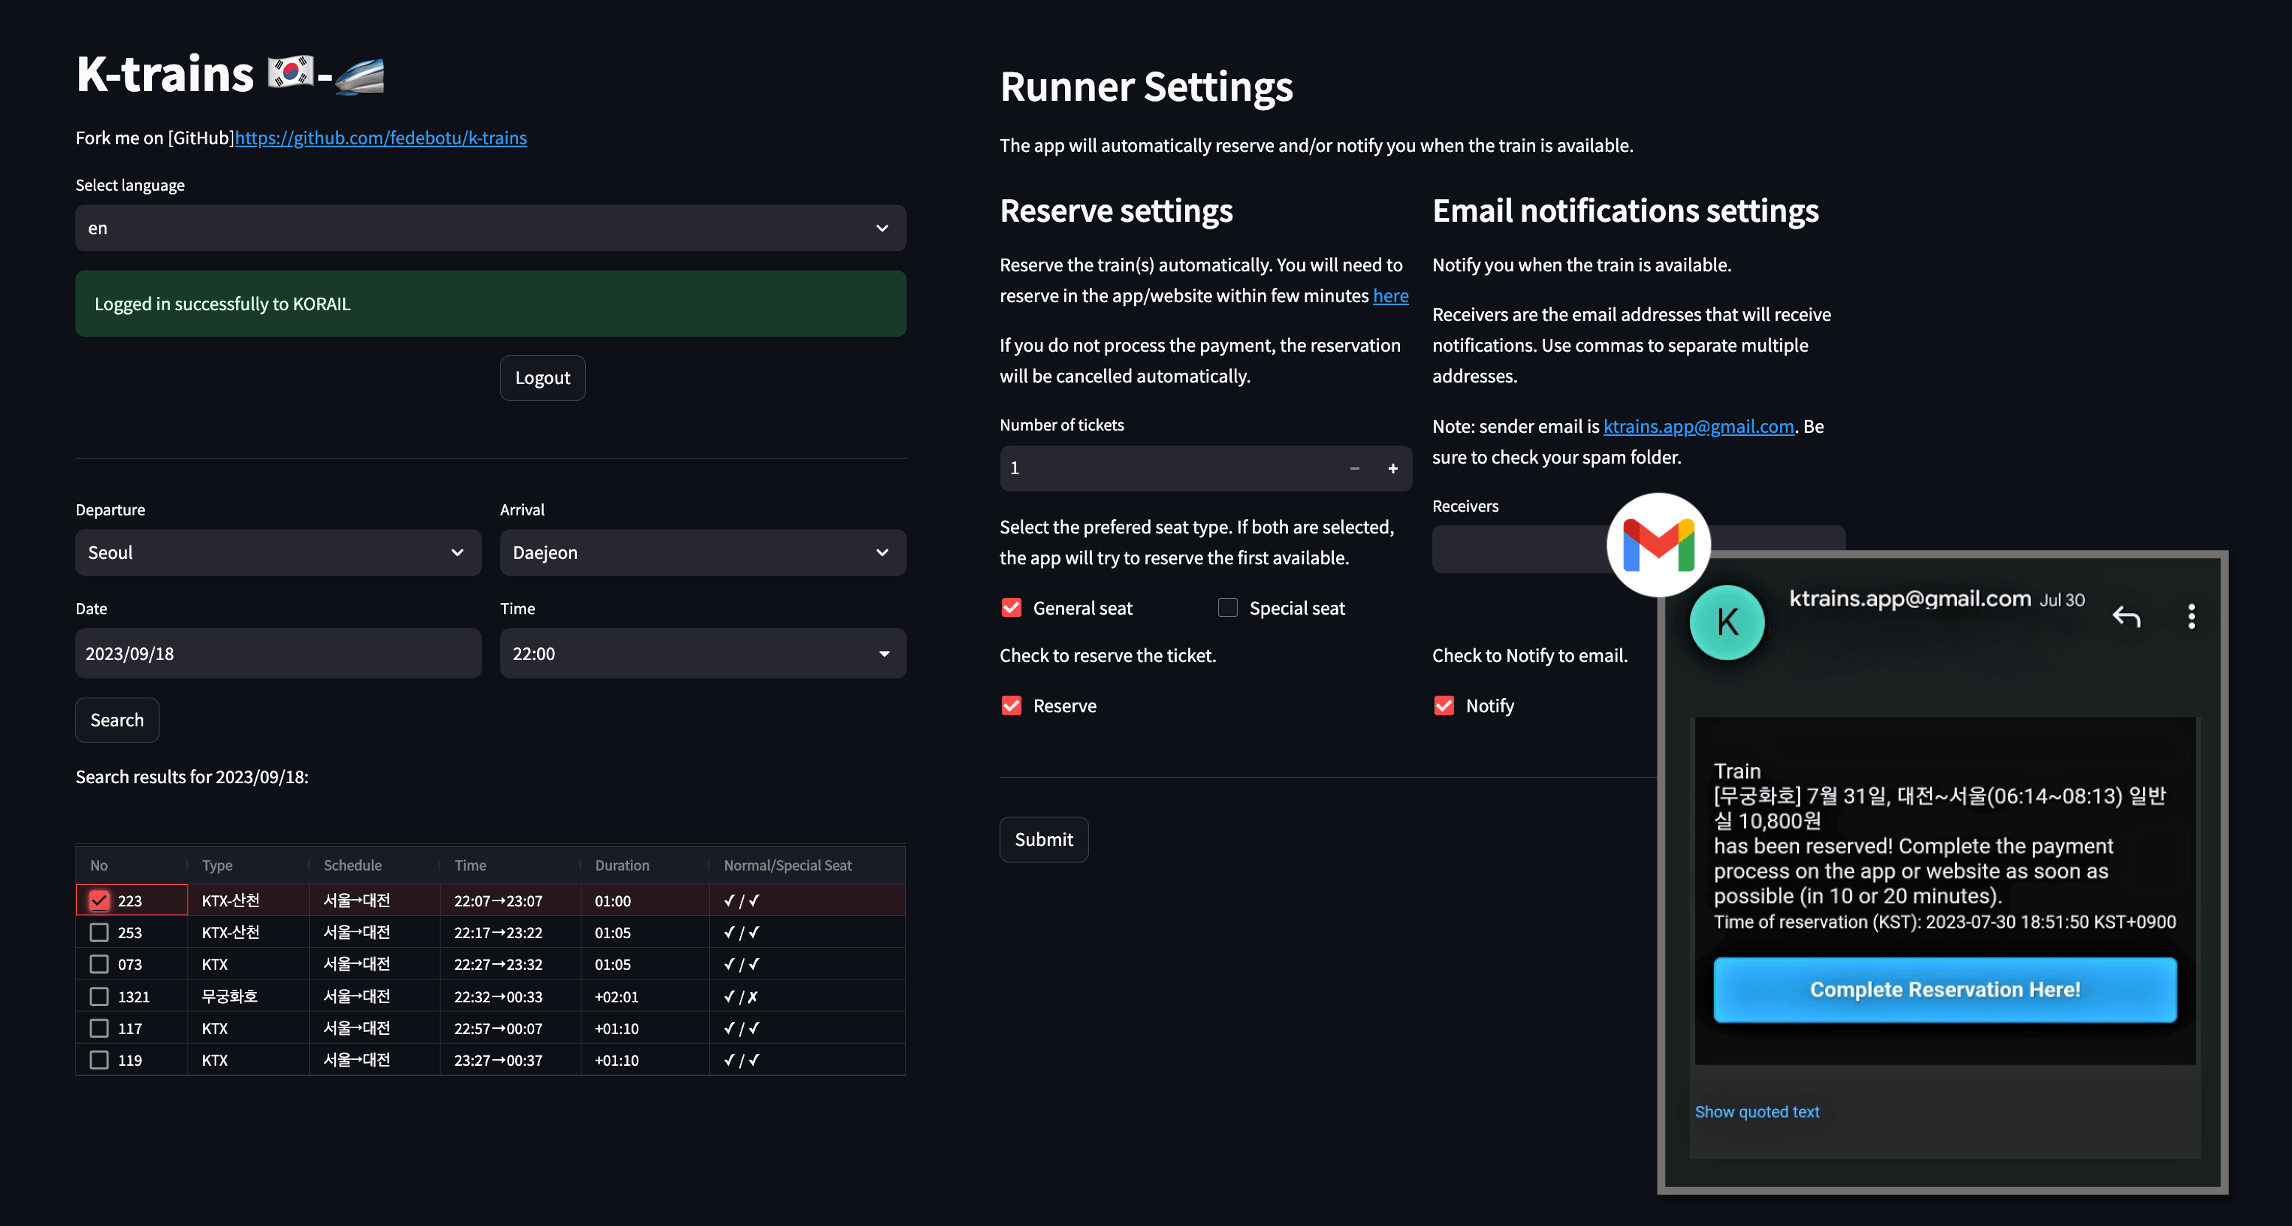This screenshot has width=2292, height=1226.
Task: Check the Special seat checkbox
Action: 1227,608
